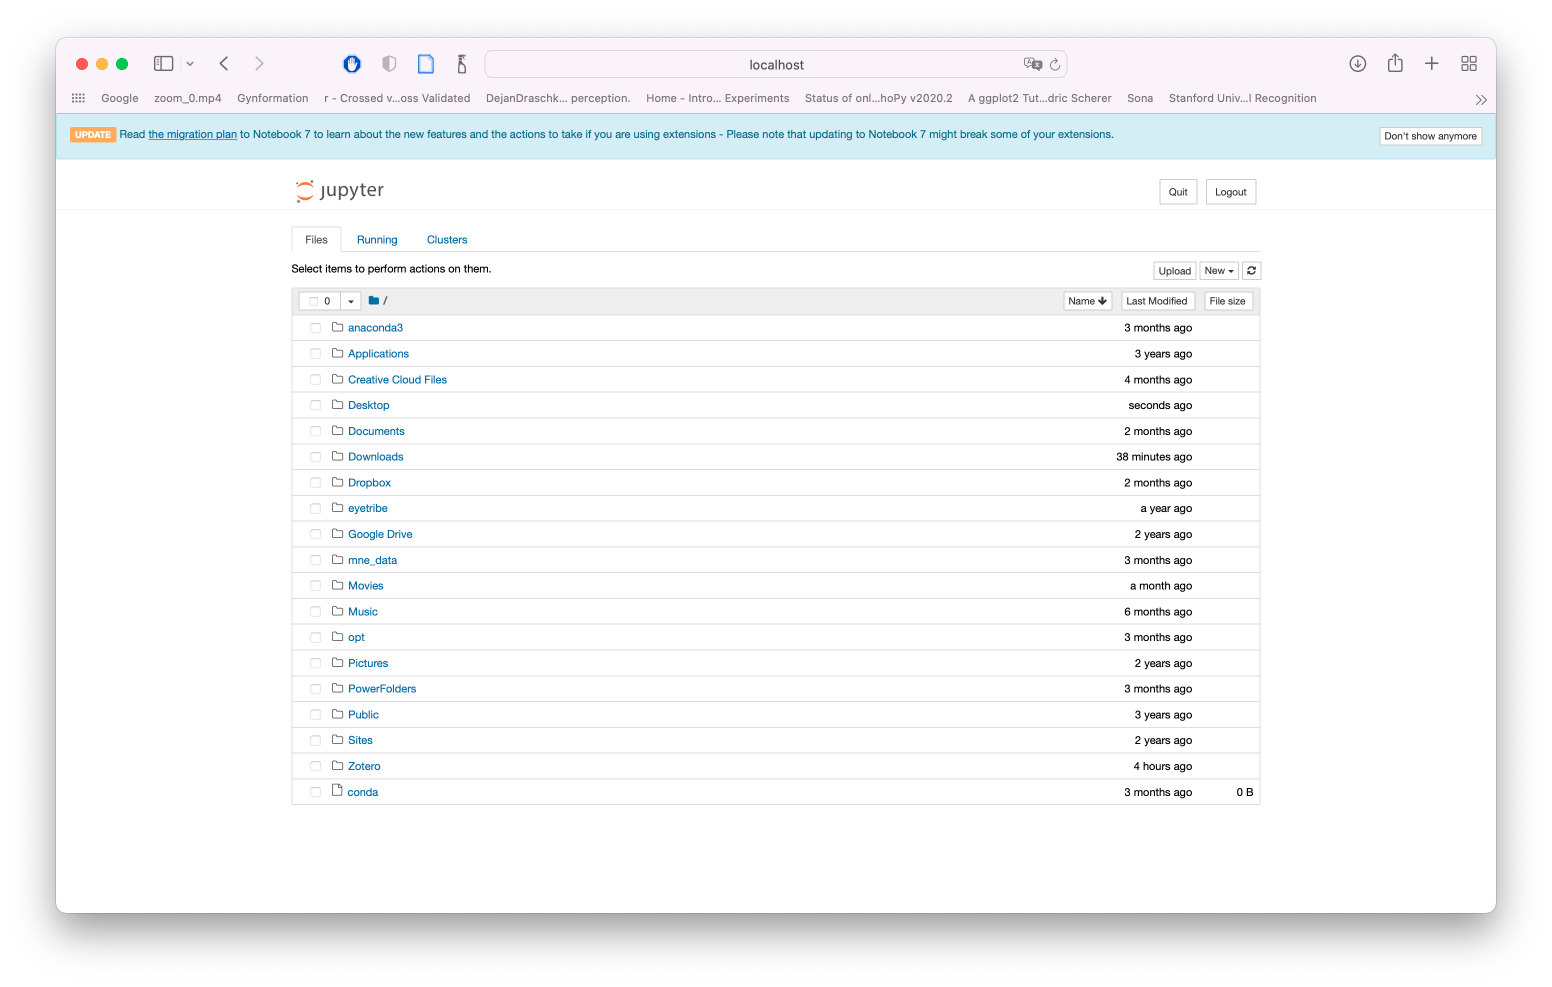Click the Quit button
The height and width of the screenshot is (987, 1552).
1178,192
